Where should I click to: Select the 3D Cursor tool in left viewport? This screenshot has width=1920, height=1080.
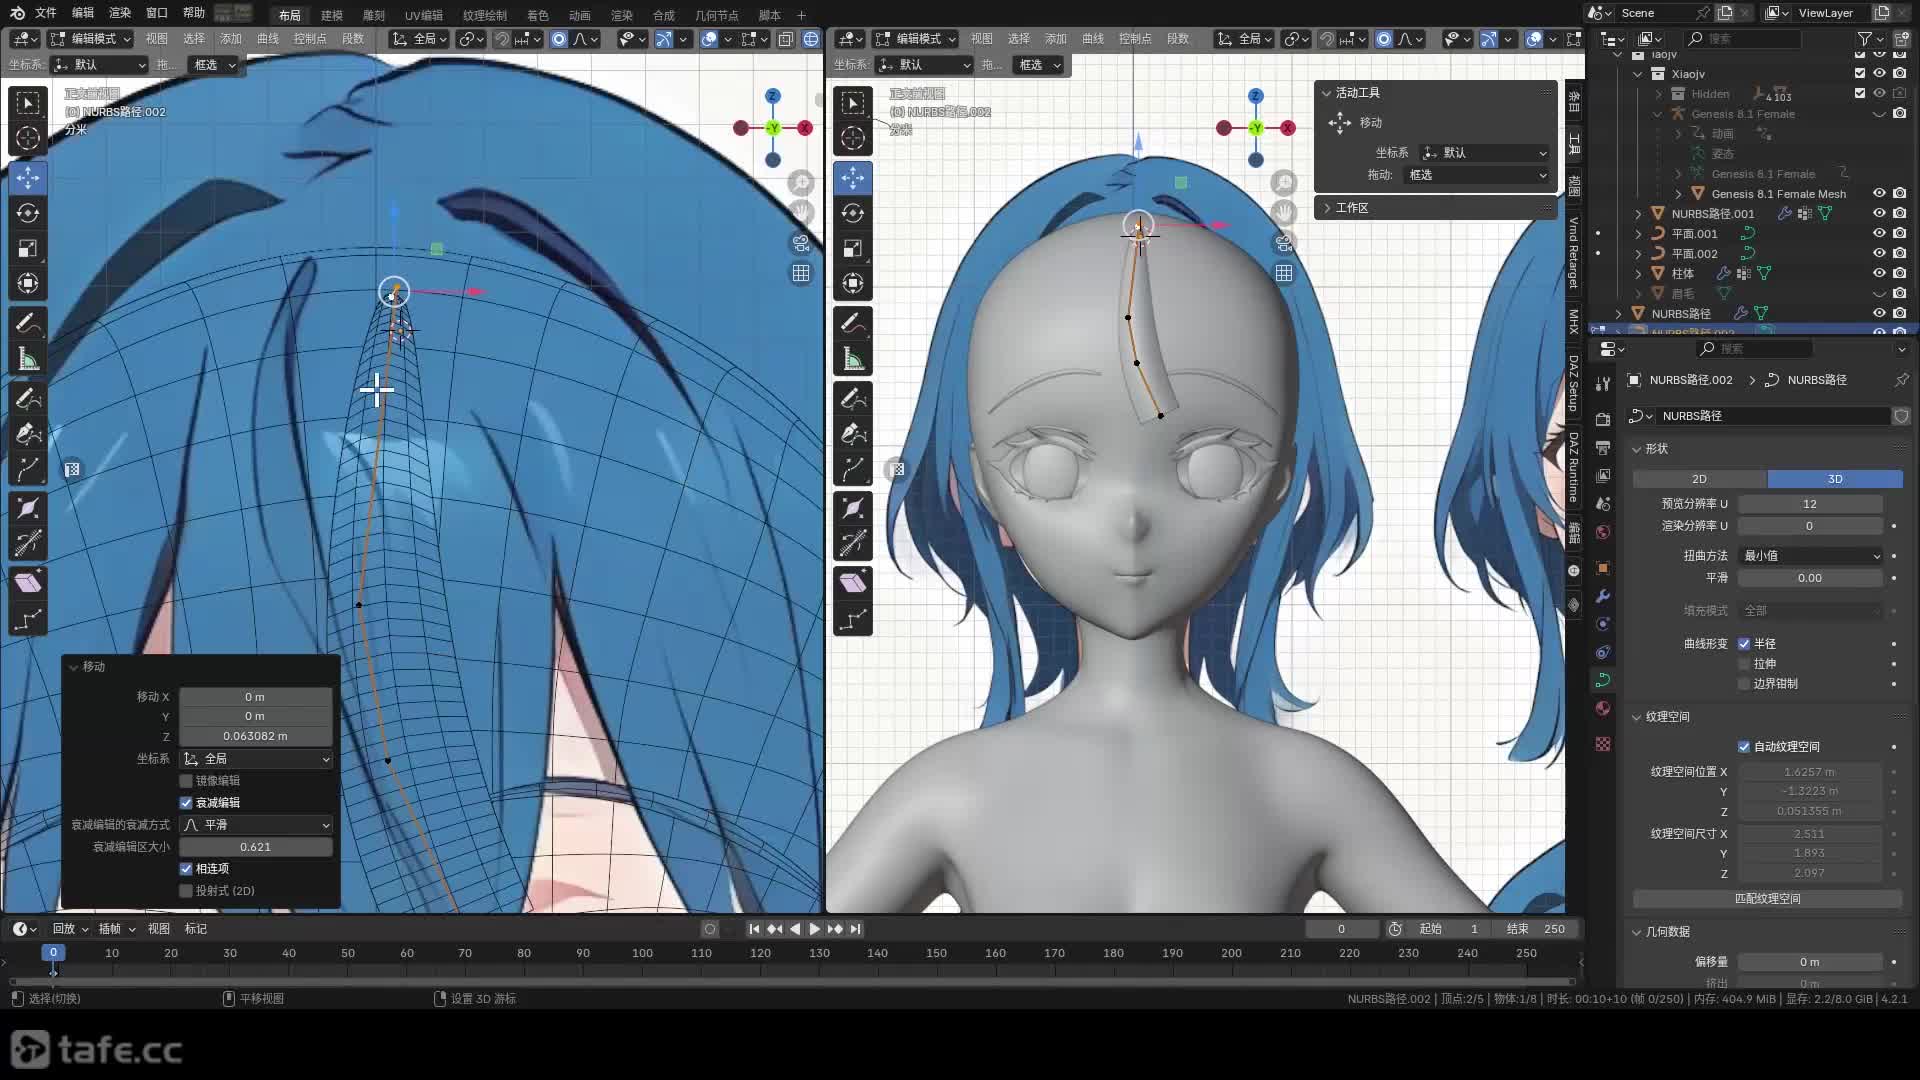[x=28, y=138]
